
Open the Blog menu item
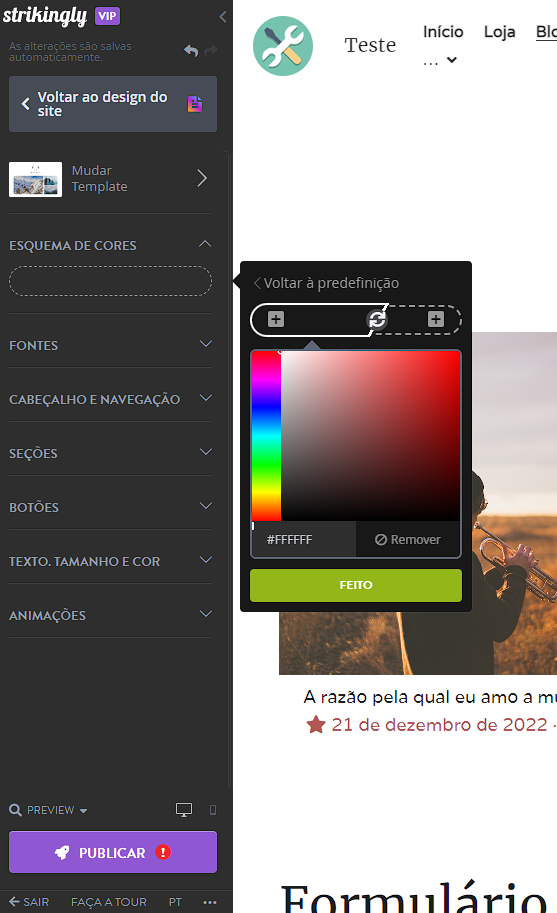coord(546,31)
